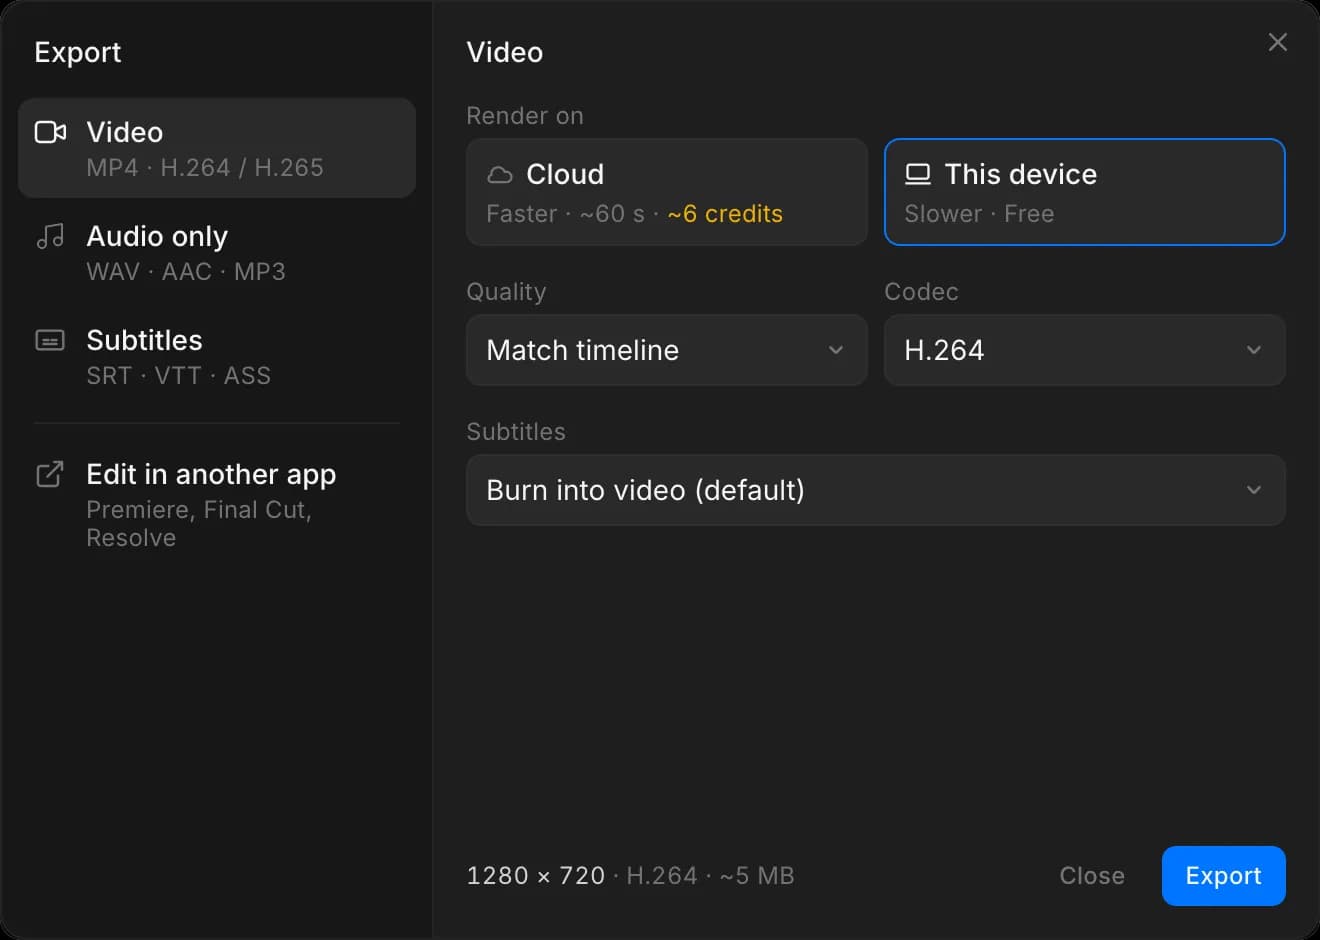Click the chevron arrow in the Subtitles dropdown
The height and width of the screenshot is (940, 1320).
pyautogui.click(x=1254, y=490)
